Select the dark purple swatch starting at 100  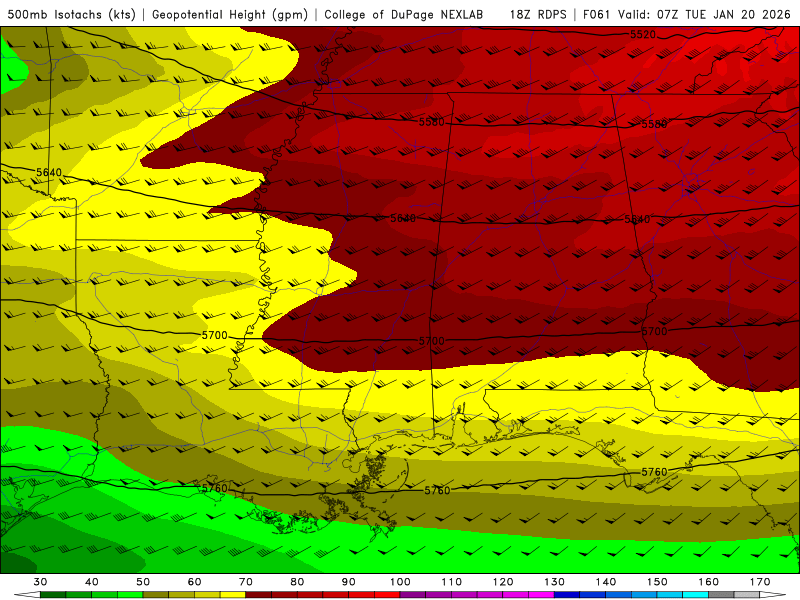click(413, 595)
